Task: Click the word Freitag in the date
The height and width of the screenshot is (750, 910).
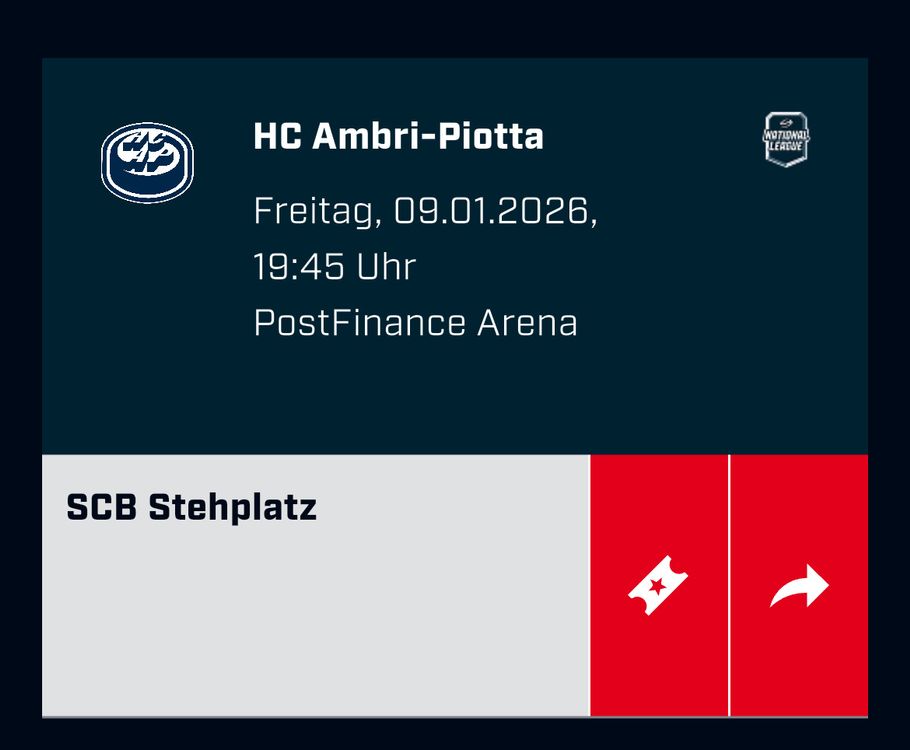Action: coord(314,211)
